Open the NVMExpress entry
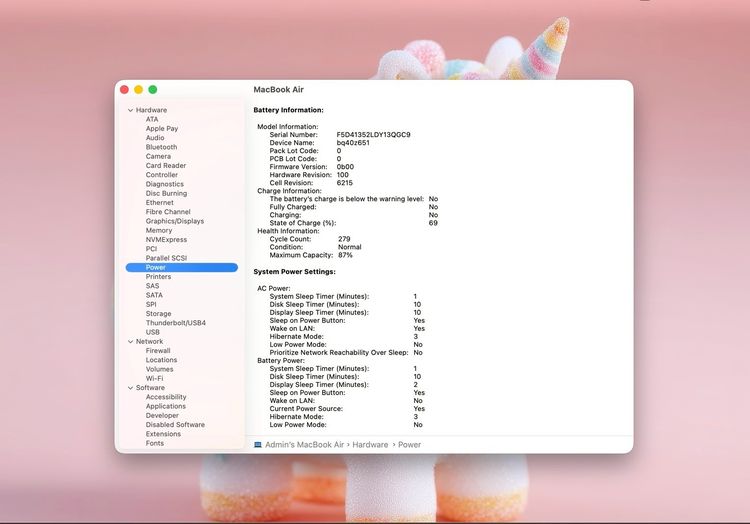The image size is (750, 524). coord(166,240)
